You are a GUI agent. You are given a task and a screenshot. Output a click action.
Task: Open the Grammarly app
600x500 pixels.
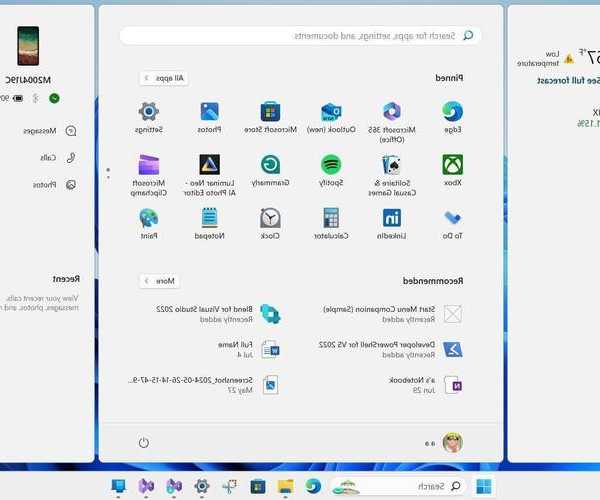271,170
